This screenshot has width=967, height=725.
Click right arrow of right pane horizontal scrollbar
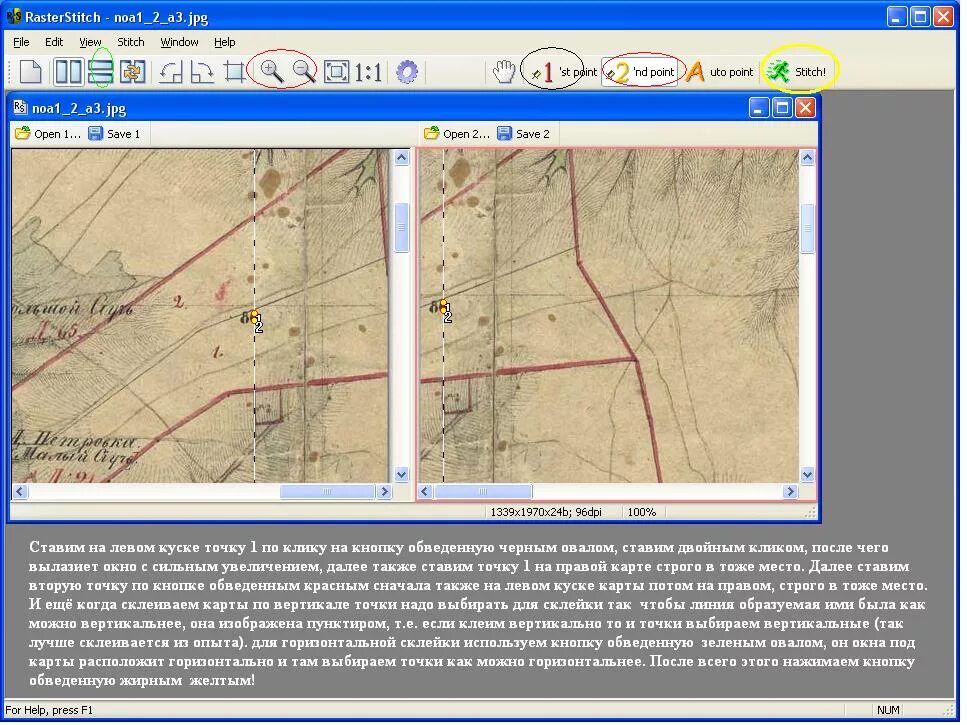(x=791, y=492)
